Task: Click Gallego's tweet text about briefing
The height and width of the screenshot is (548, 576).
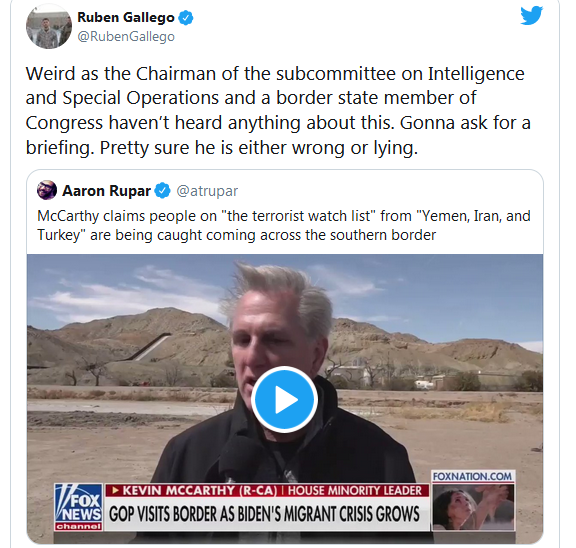Action: coord(278,110)
